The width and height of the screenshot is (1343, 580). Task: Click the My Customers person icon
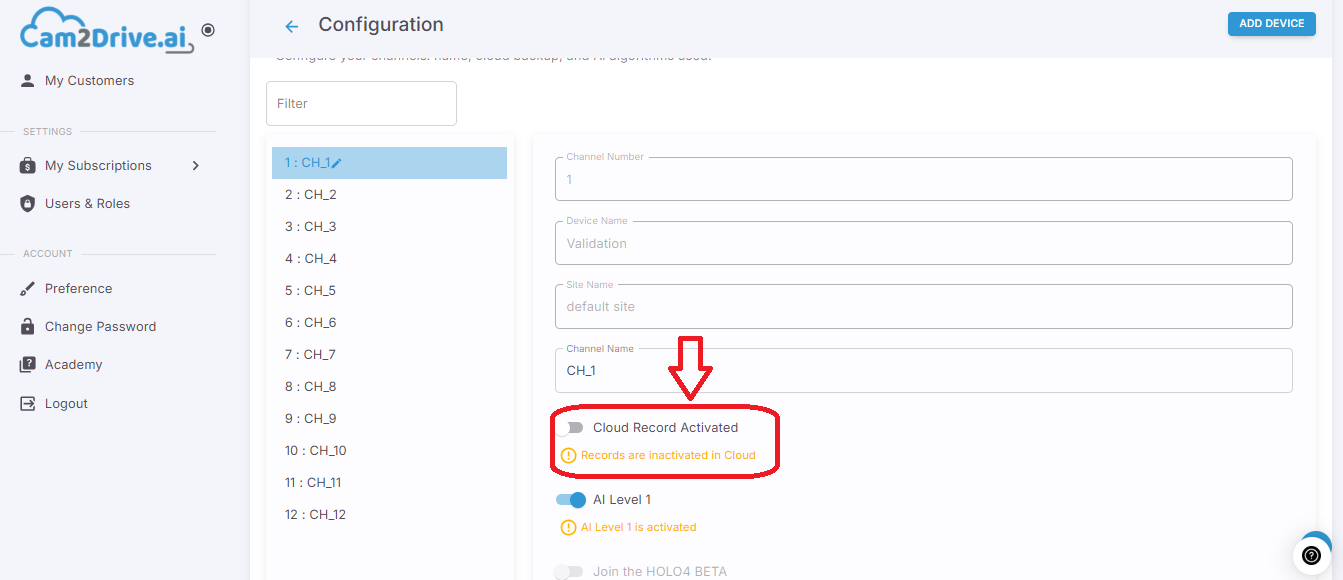point(28,80)
